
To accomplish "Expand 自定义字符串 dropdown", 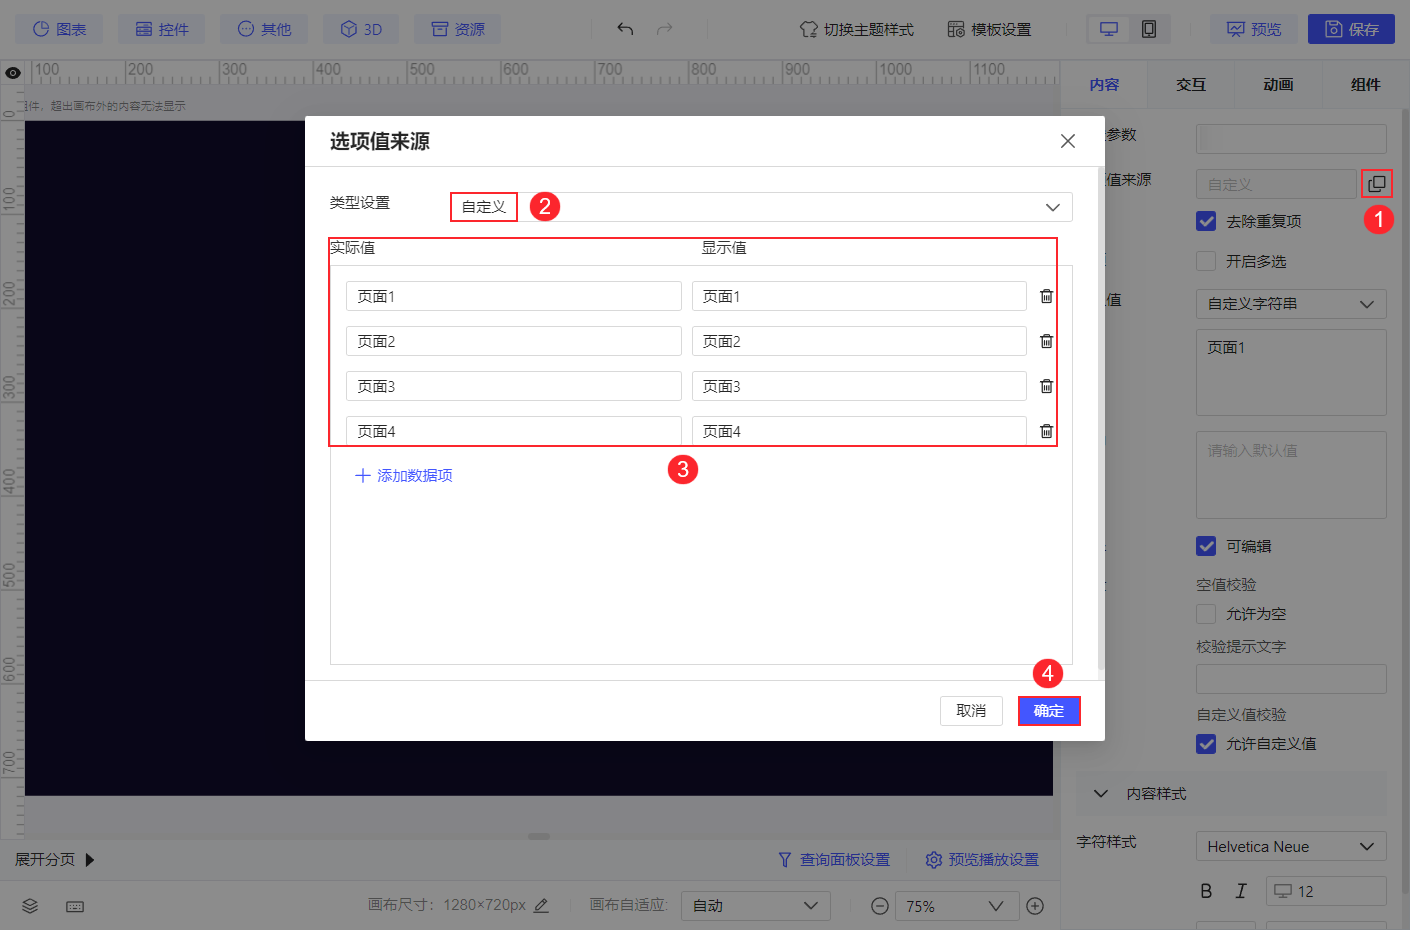I will click(x=1291, y=304).
